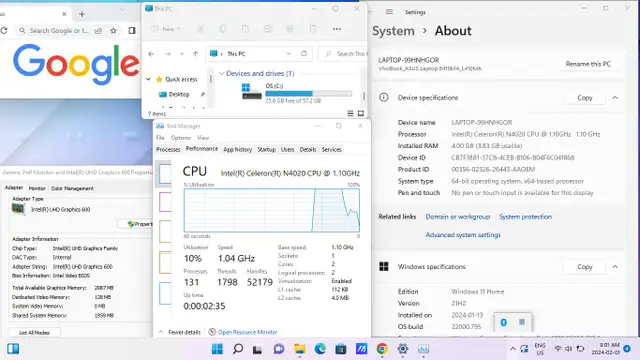Image resolution: width=640 pixels, height=360 pixels.
Task: Click Rename this PC button
Action: (588, 64)
